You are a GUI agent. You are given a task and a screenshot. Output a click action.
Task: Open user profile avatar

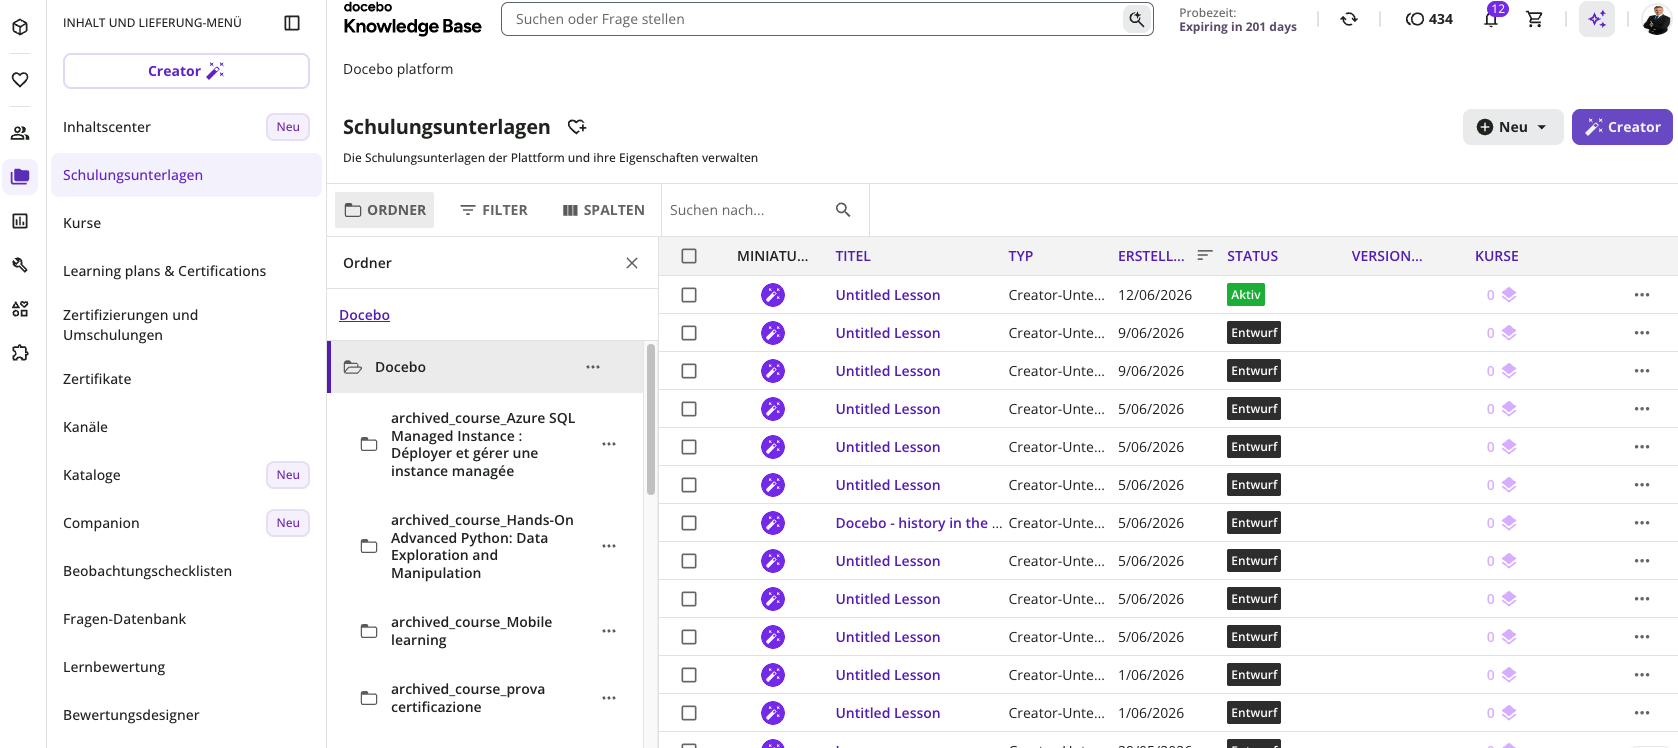click(x=1656, y=19)
